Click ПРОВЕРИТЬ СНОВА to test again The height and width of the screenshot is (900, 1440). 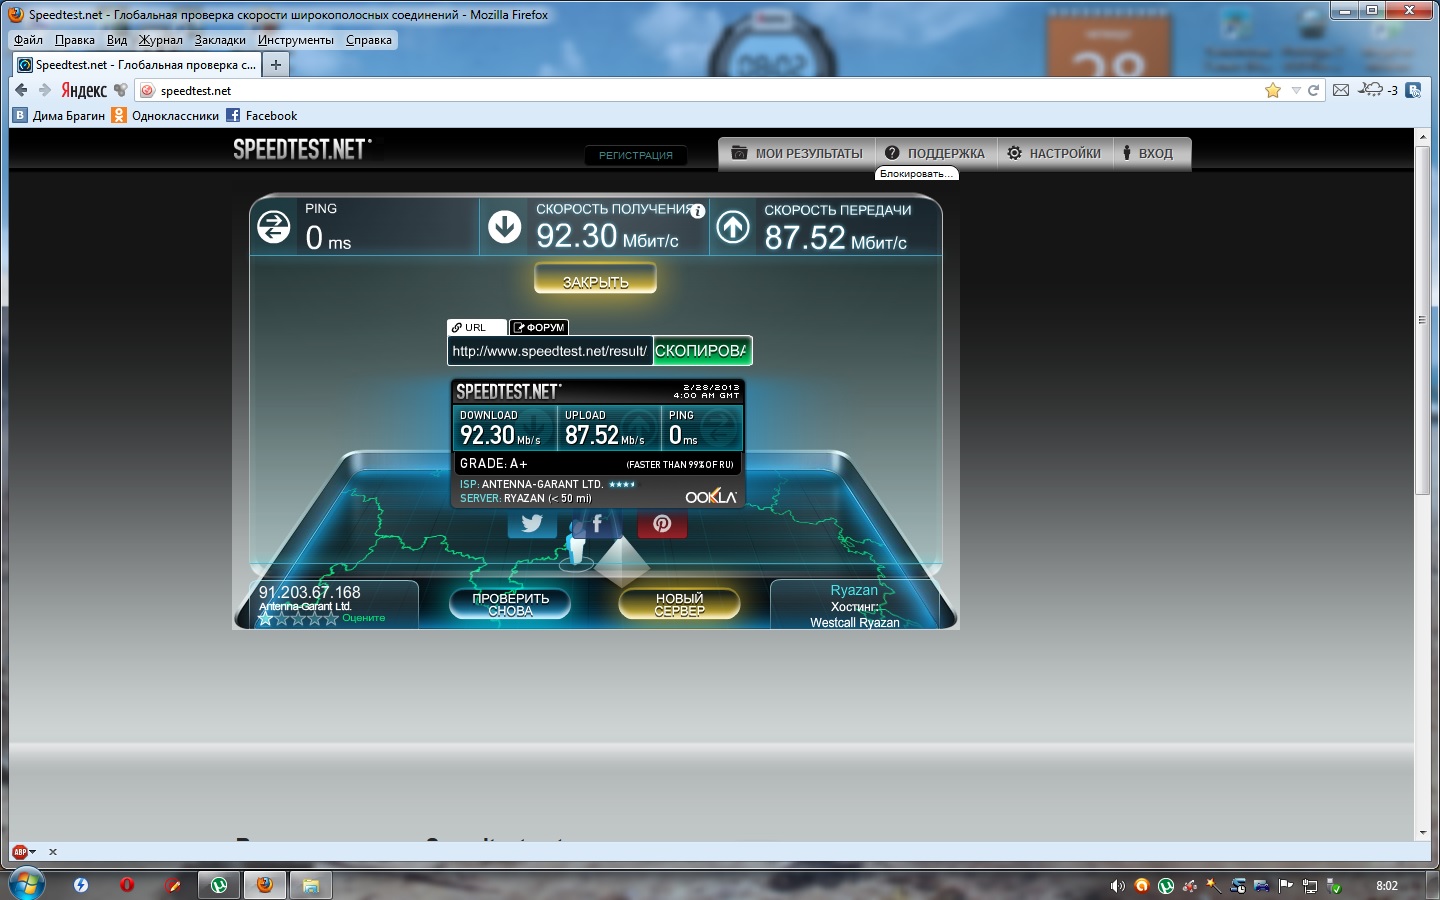pyautogui.click(x=510, y=604)
